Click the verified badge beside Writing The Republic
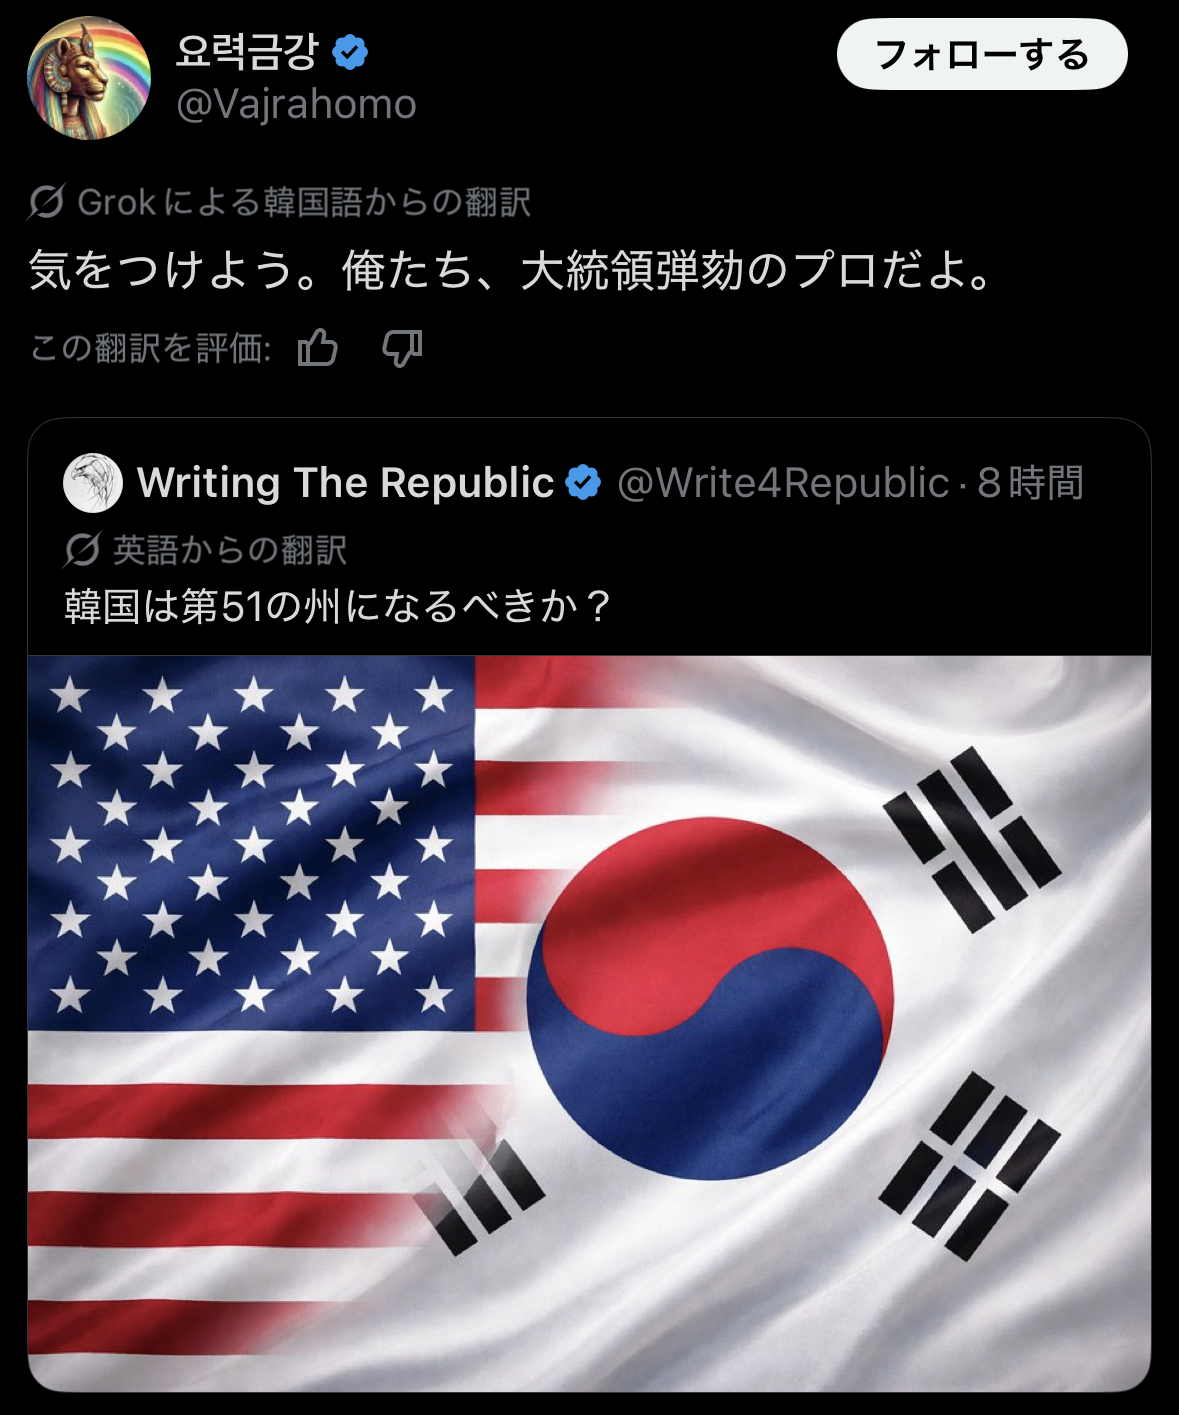This screenshot has width=1179, height=1415. 583,483
